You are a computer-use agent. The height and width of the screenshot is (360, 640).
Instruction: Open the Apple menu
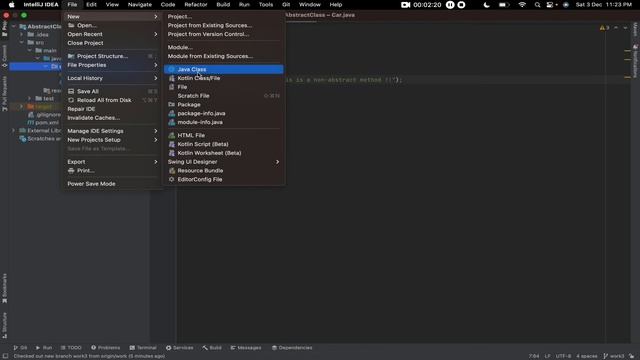pyautogui.click(x=11, y=4)
